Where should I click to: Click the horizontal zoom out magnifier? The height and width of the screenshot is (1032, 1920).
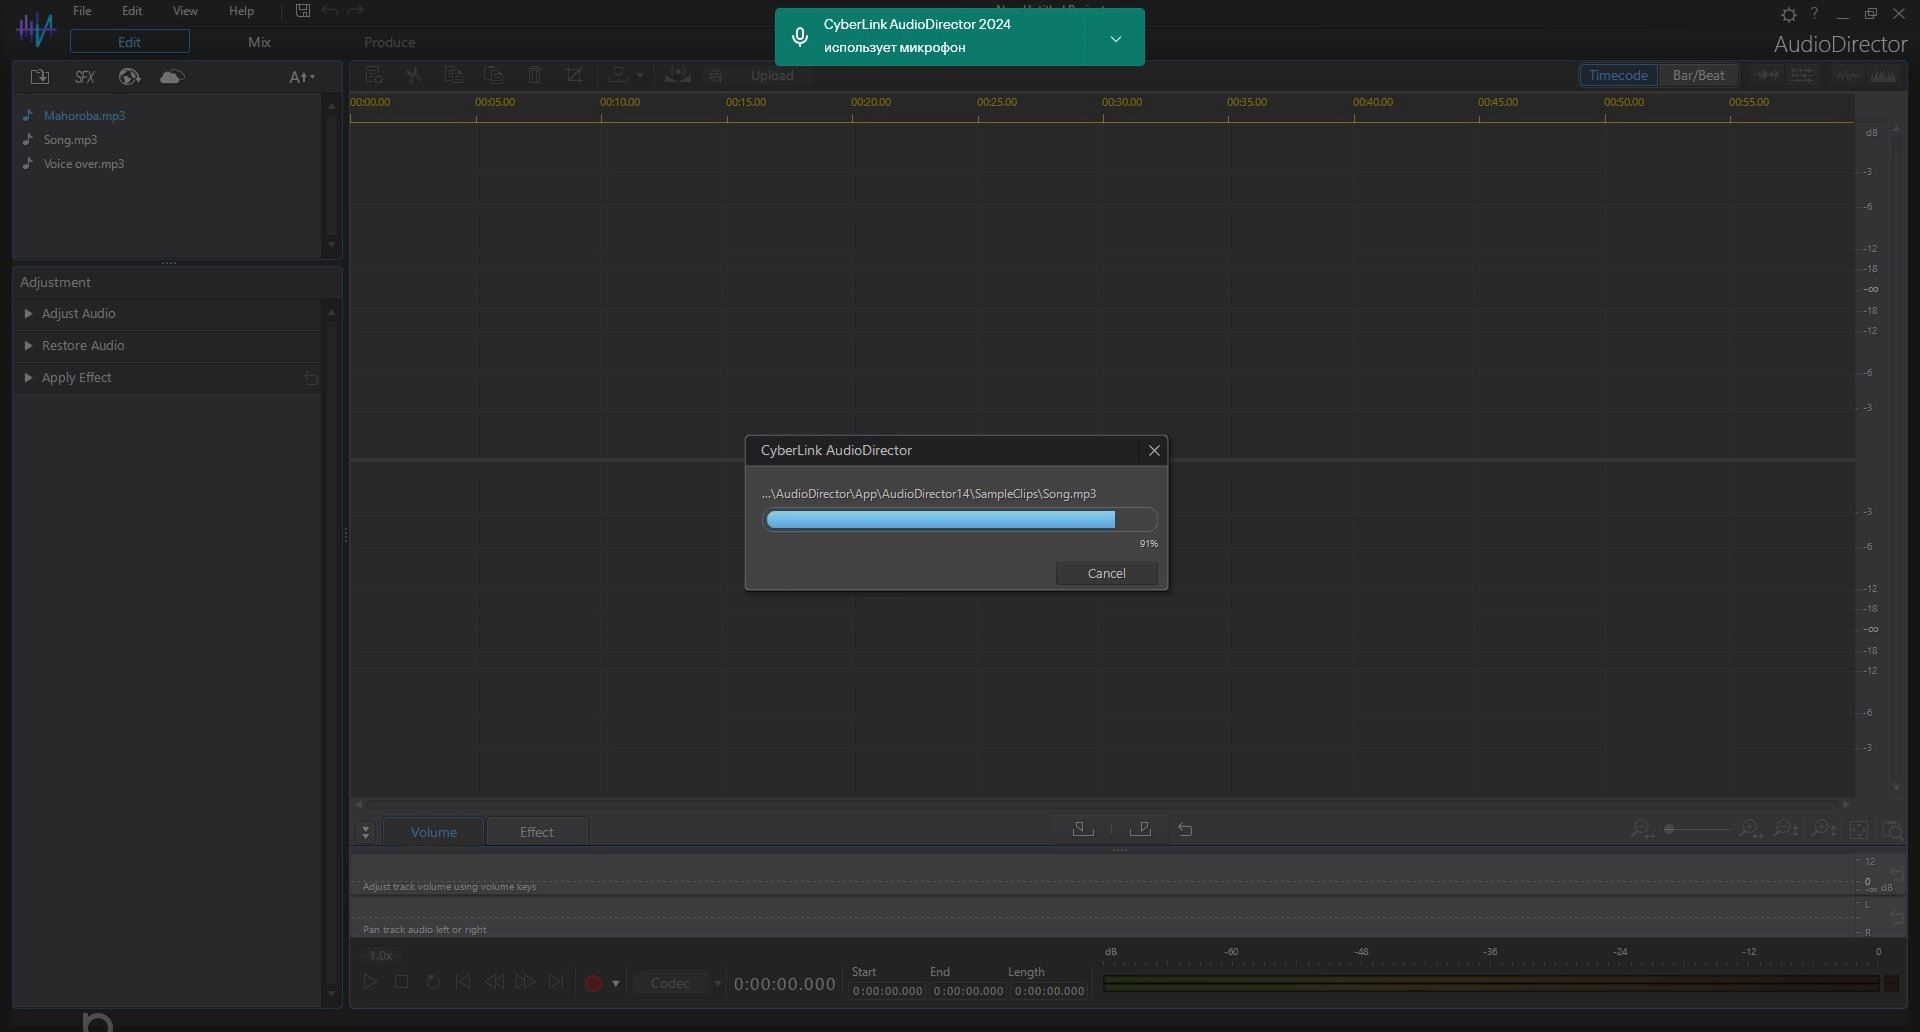click(x=1642, y=830)
